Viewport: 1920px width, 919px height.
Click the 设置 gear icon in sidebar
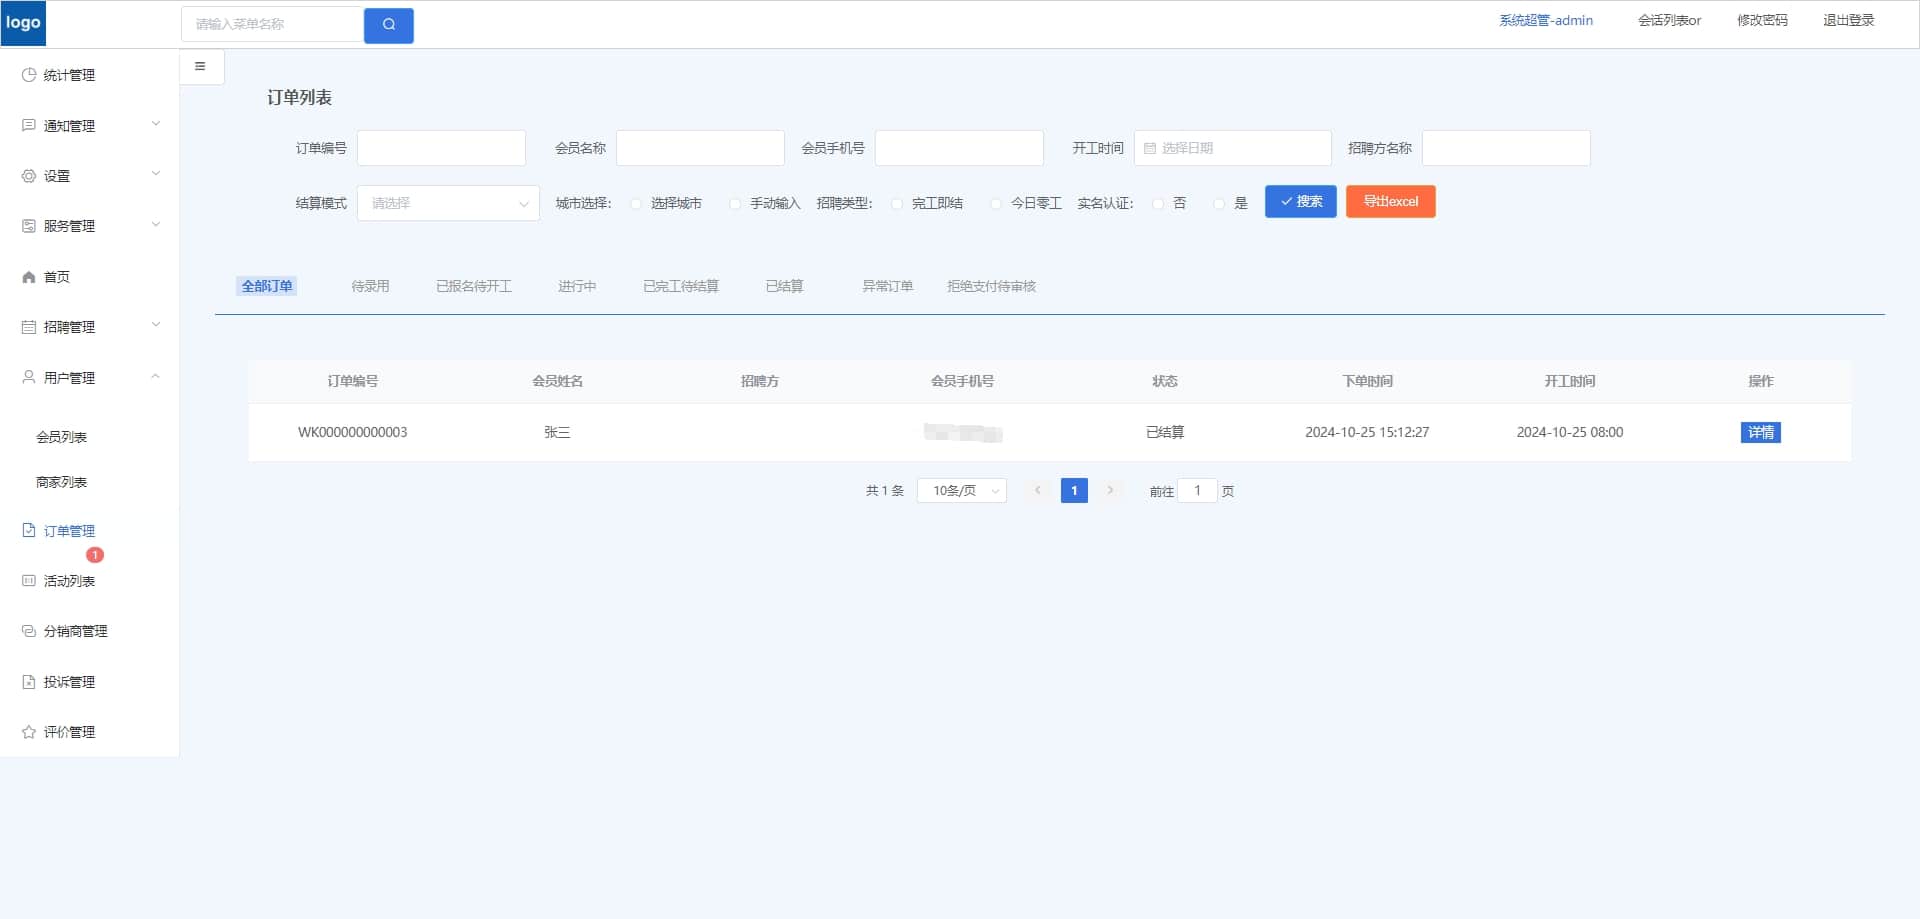click(x=29, y=176)
